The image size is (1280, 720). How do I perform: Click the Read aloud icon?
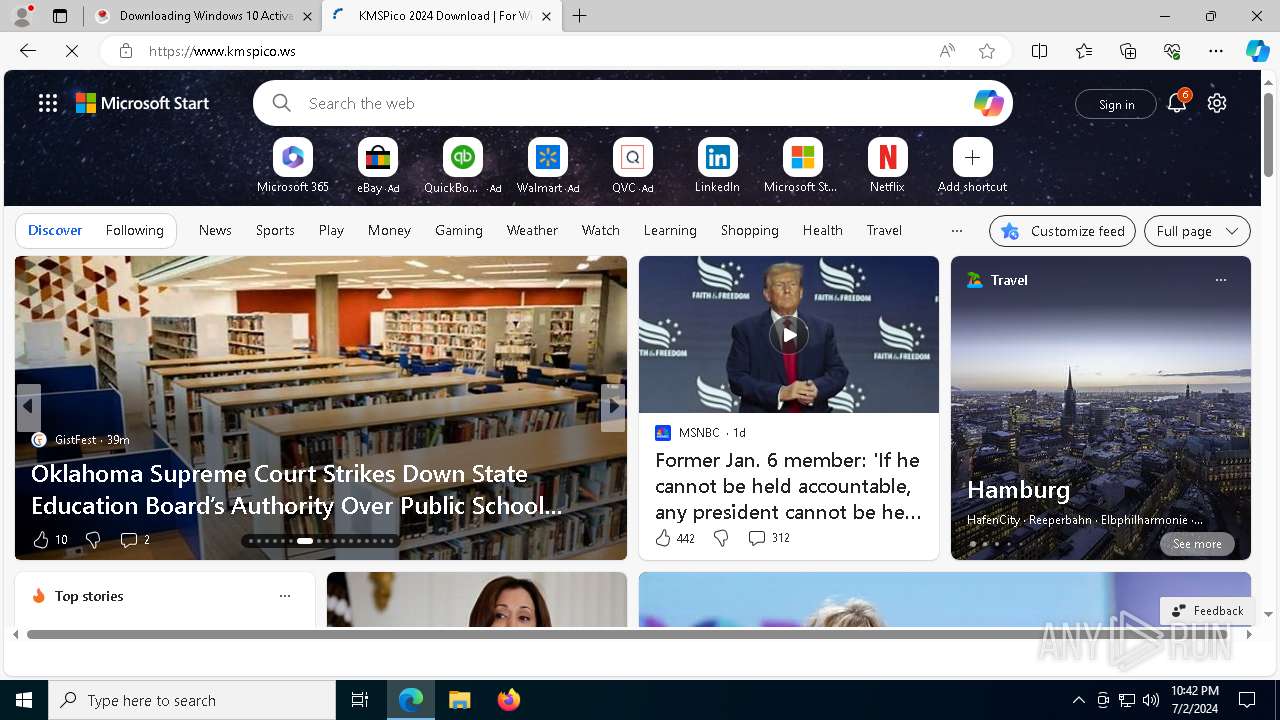pos(947,51)
